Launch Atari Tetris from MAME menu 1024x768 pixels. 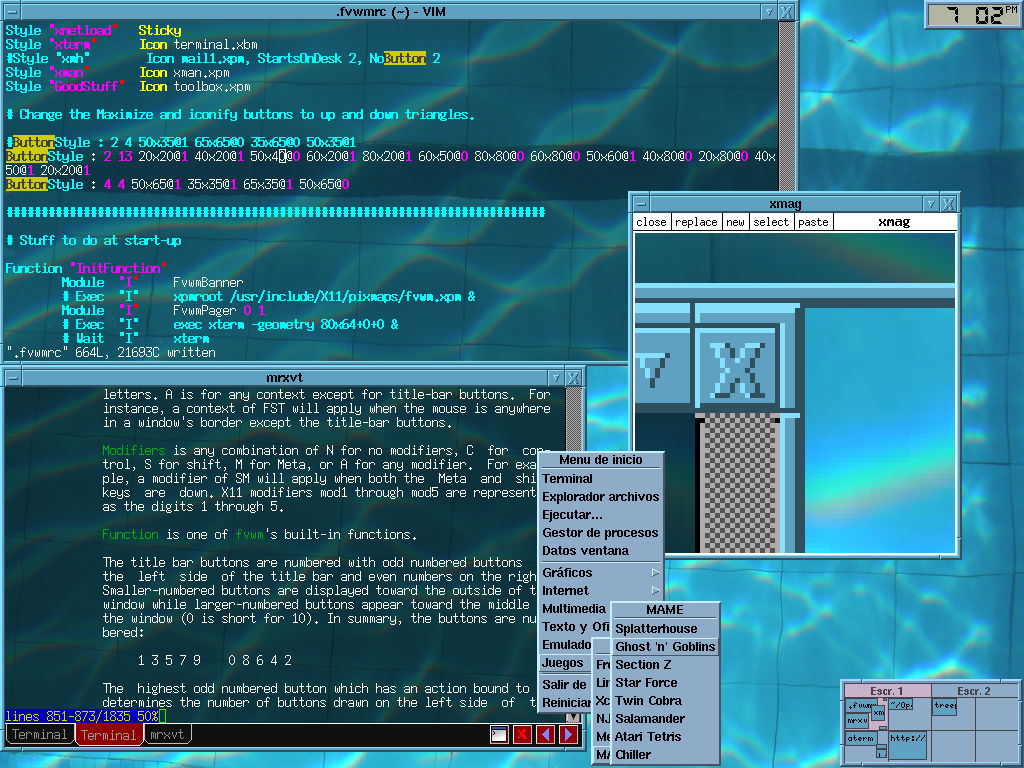point(665,737)
